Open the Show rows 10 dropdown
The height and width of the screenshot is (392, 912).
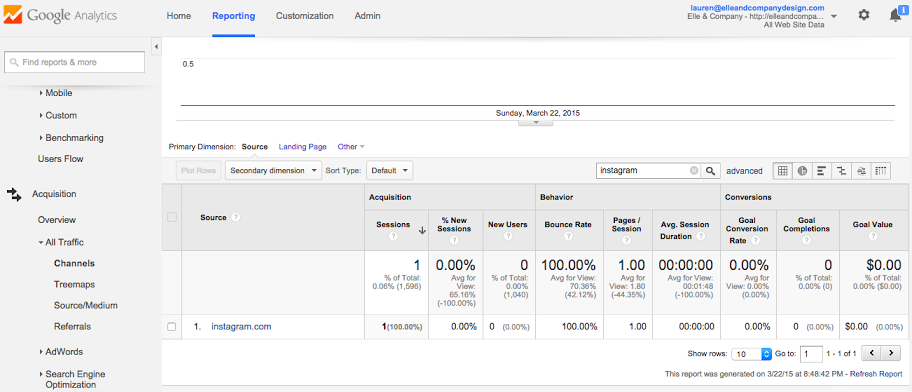pyautogui.click(x=751, y=354)
